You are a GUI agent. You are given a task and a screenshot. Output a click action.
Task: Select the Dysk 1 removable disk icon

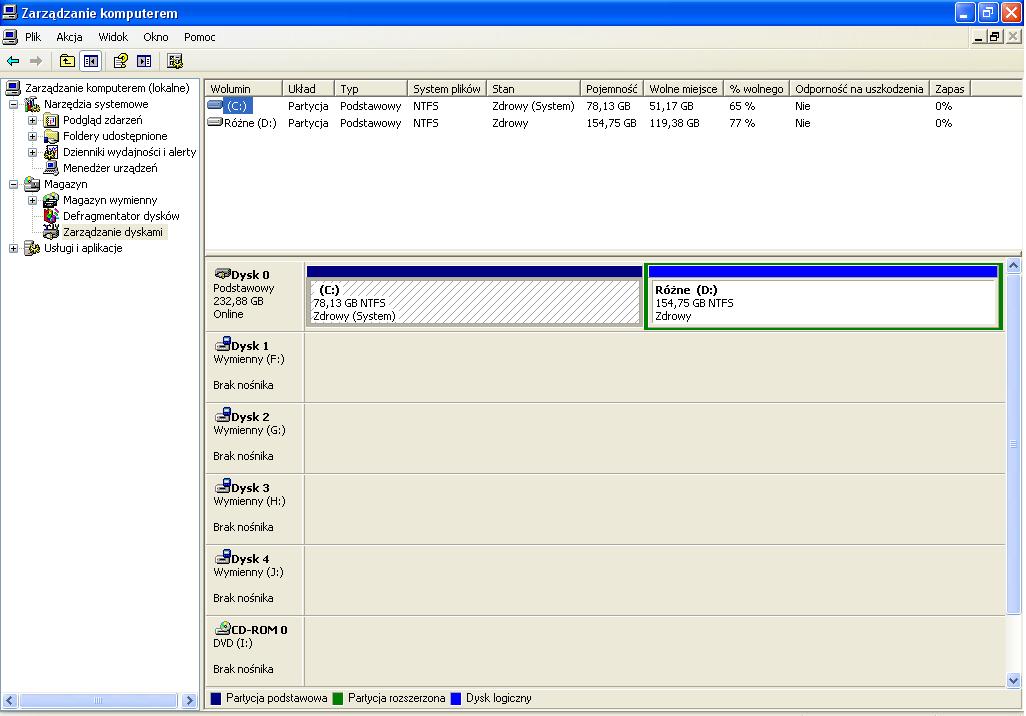point(222,344)
